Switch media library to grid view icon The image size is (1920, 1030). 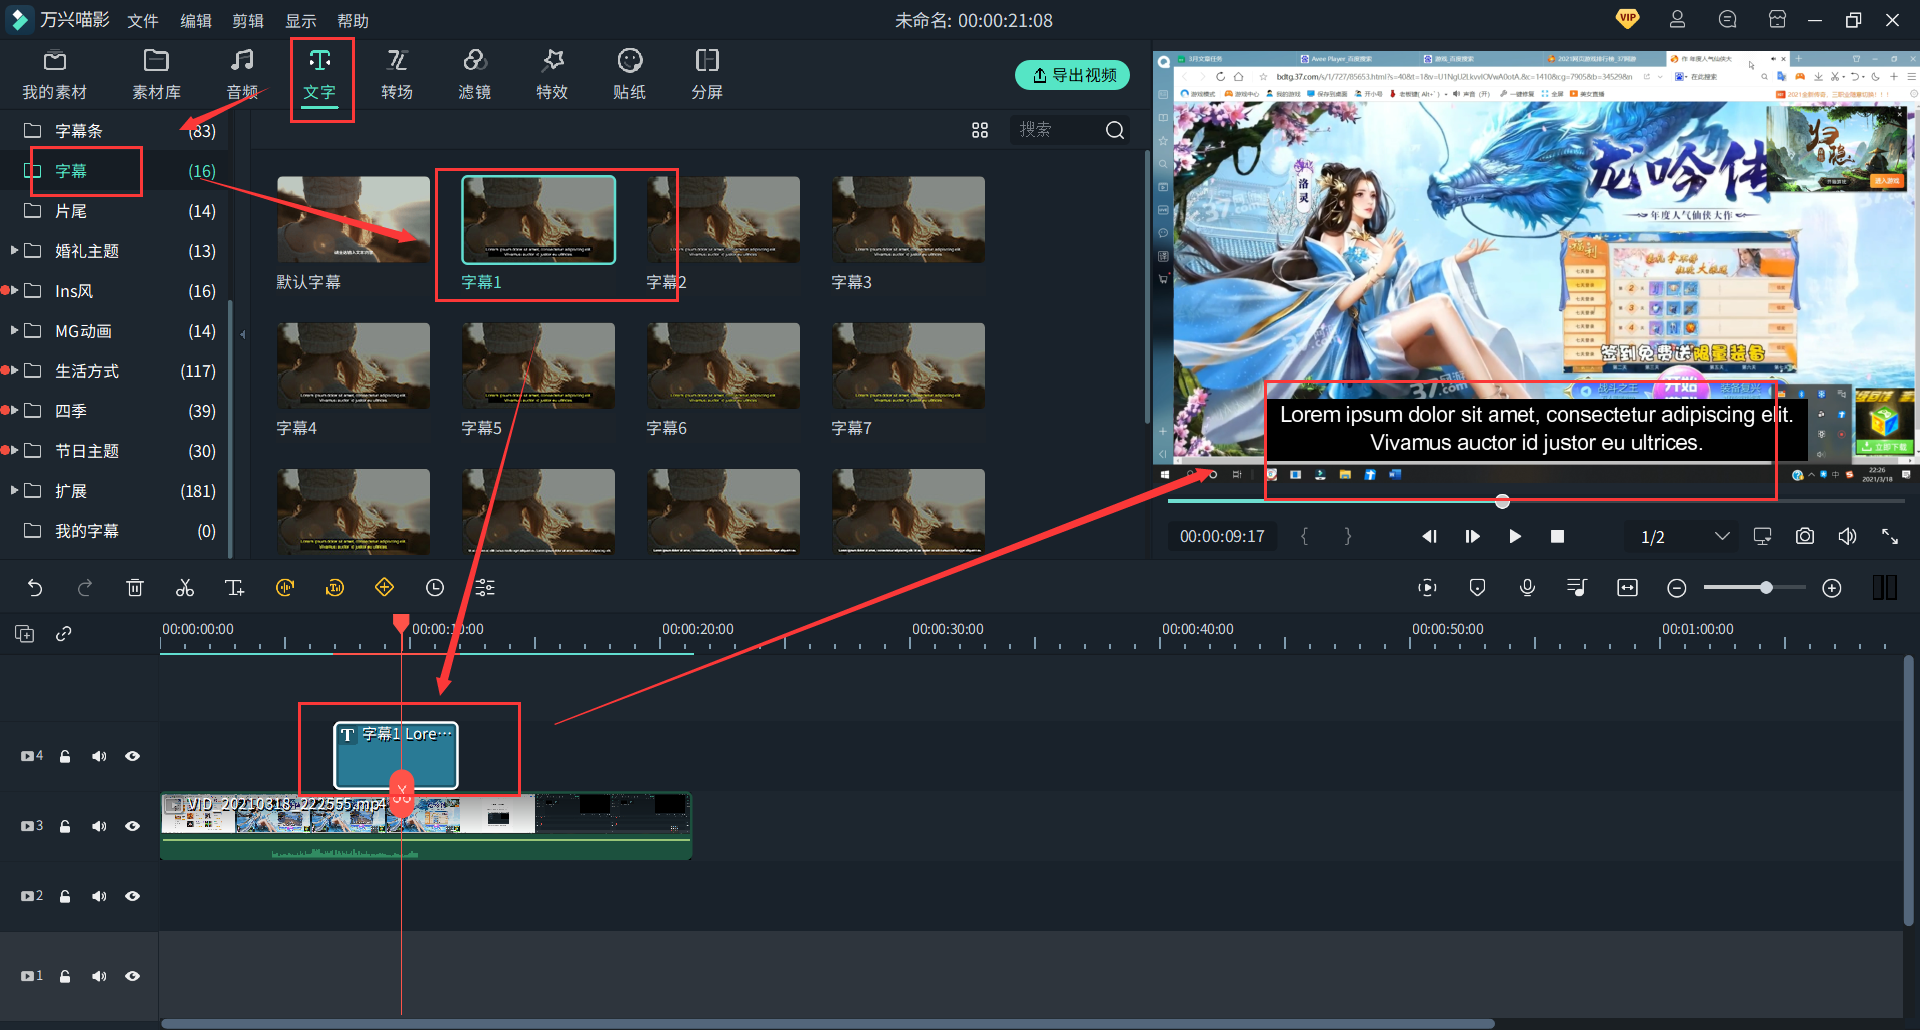point(980,130)
